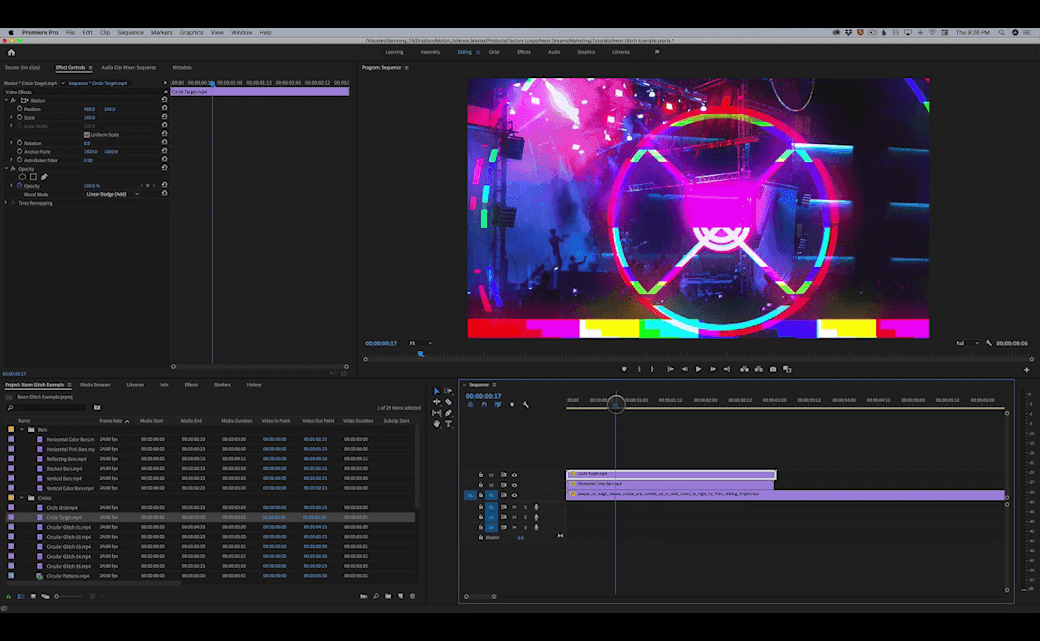Choose free draw bezier mask pen

point(44,177)
